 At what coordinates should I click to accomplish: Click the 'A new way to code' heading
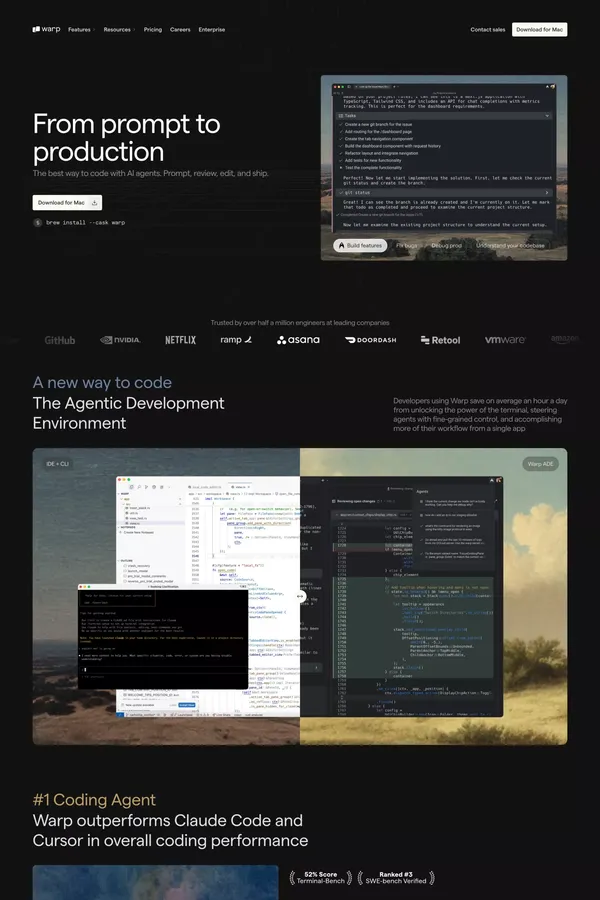[102, 382]
